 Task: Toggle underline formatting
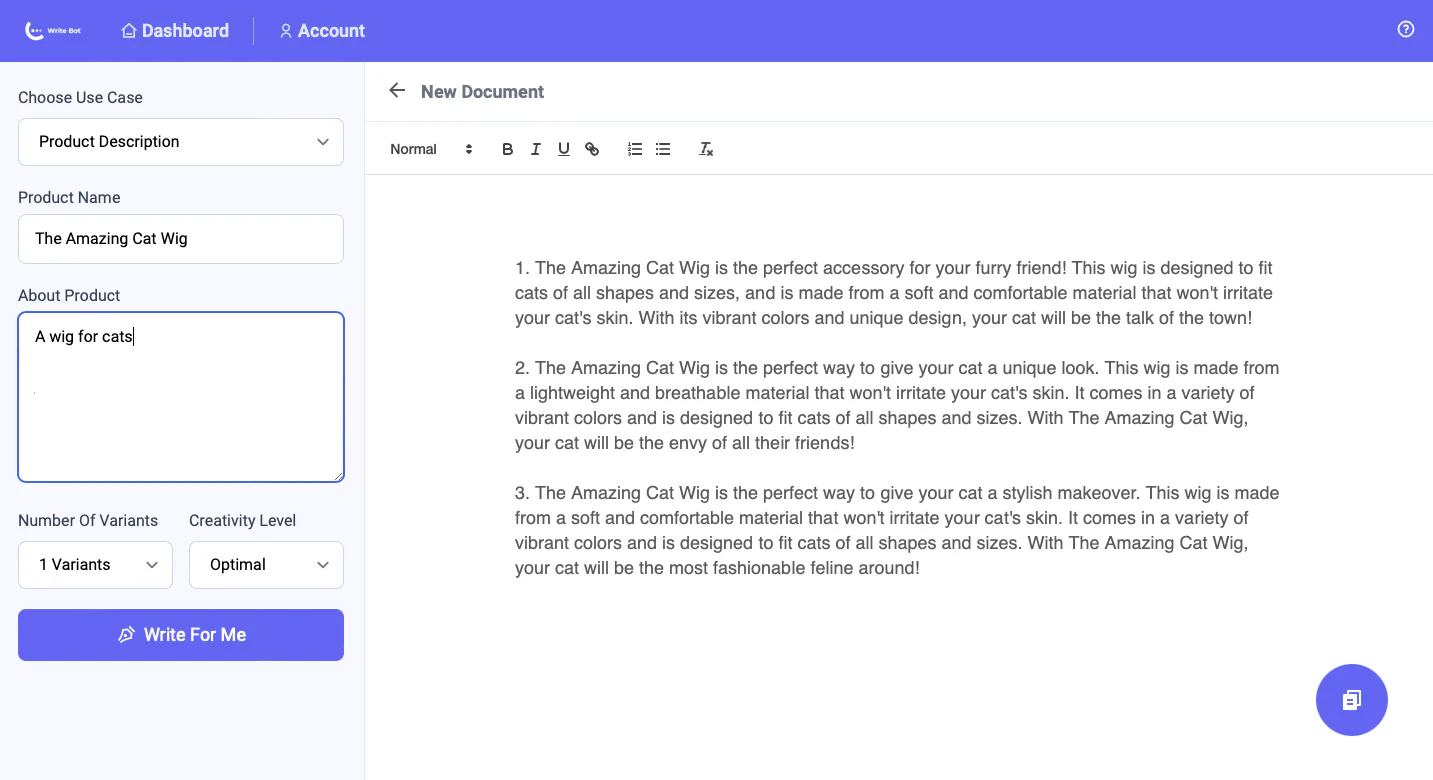tap(563, 148)
